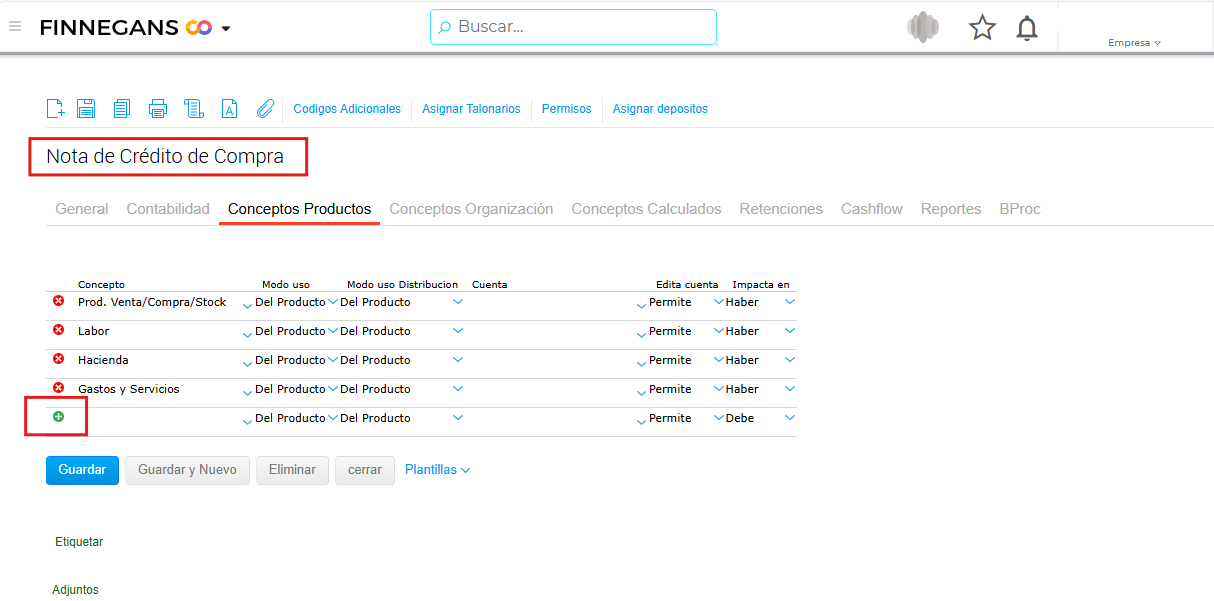Click the Gastos y Servicios concept cell
This screenshot has width=1214, height=601.
point(129,389)
